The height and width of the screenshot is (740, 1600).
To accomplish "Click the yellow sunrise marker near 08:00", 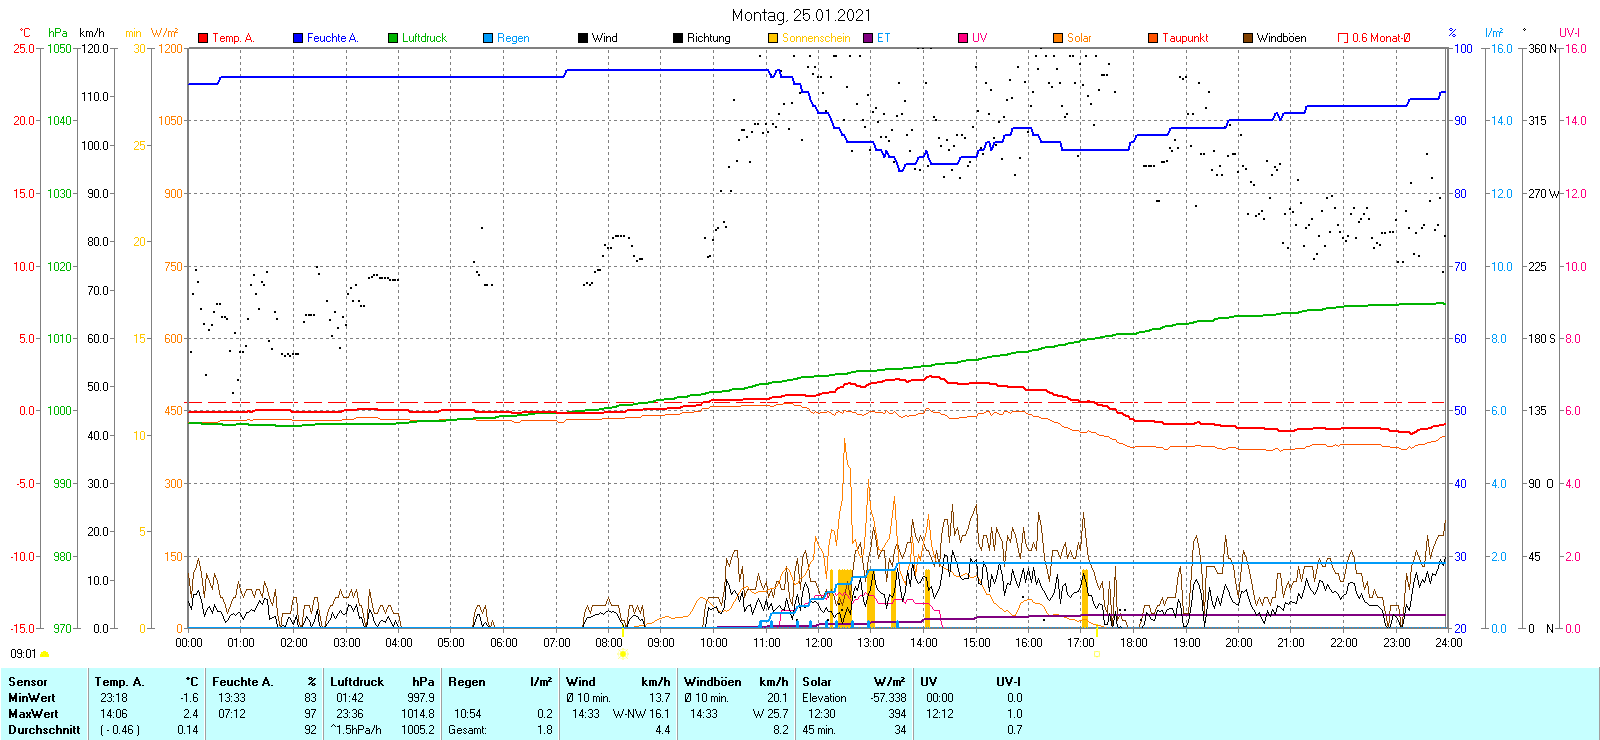I will point(623,654).
